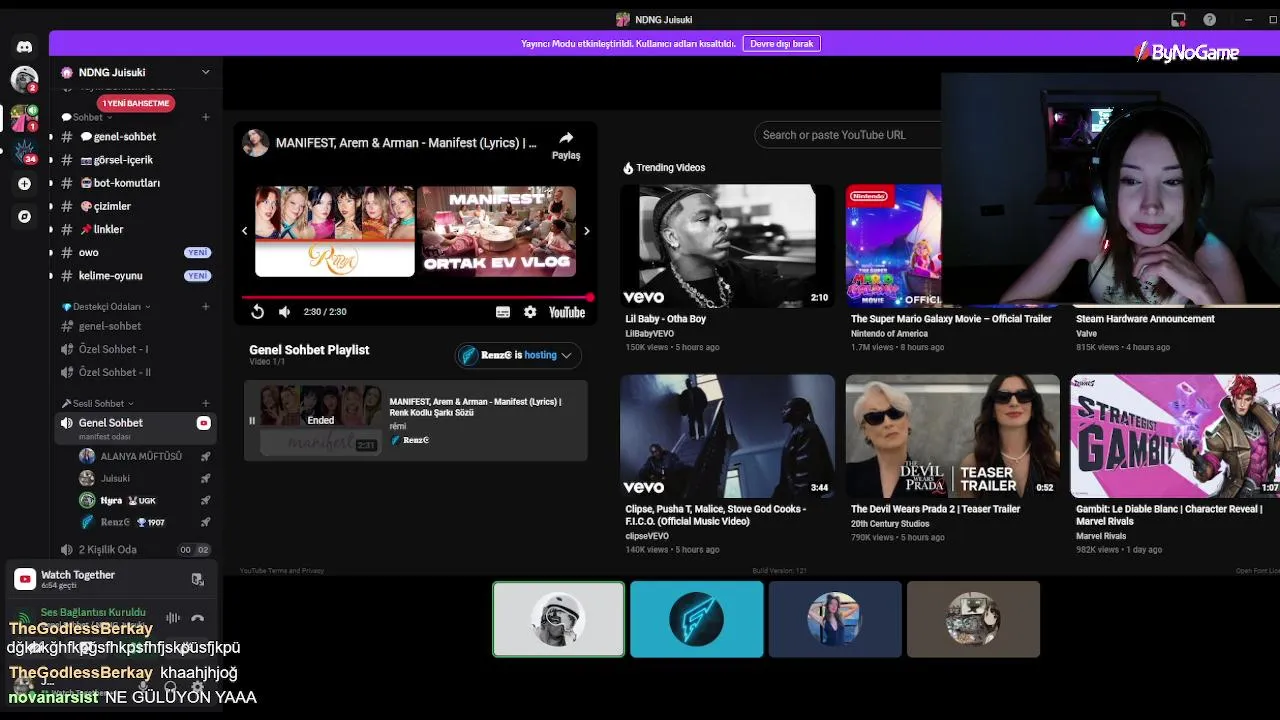Disconnect from voice with hang-up icon
The height and width of the screenshot is (720, 1280).
coord(197,618)
